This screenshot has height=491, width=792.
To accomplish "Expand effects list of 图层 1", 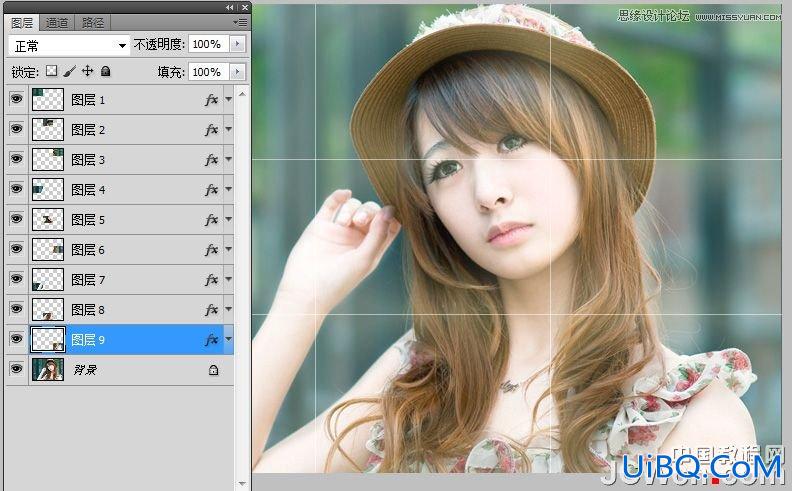I will coord(228,100).
